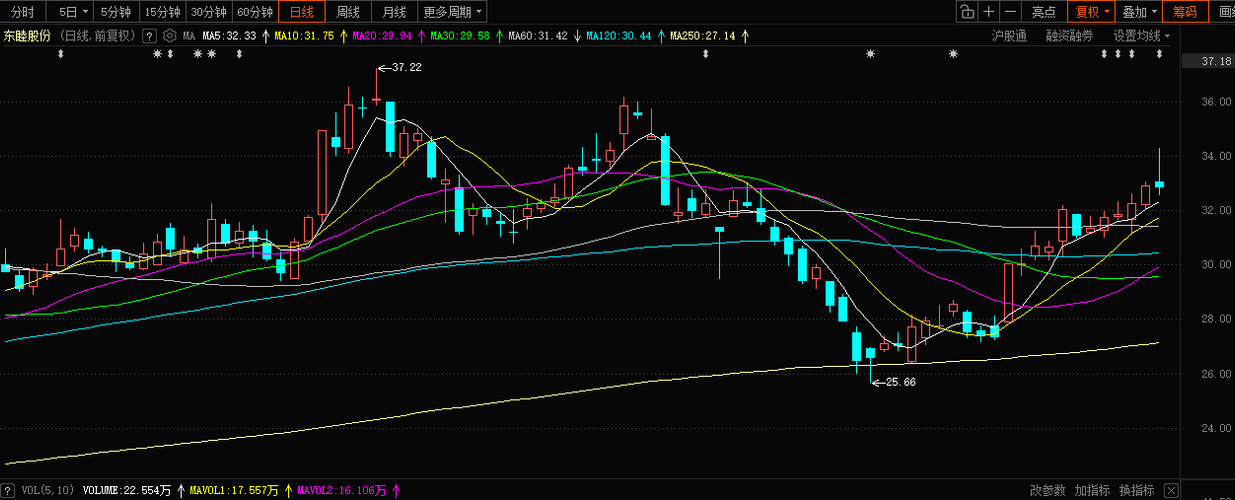Open the MA settings gear icon
The height and width of the screenshot is (500, 1235).
[170, 35]
